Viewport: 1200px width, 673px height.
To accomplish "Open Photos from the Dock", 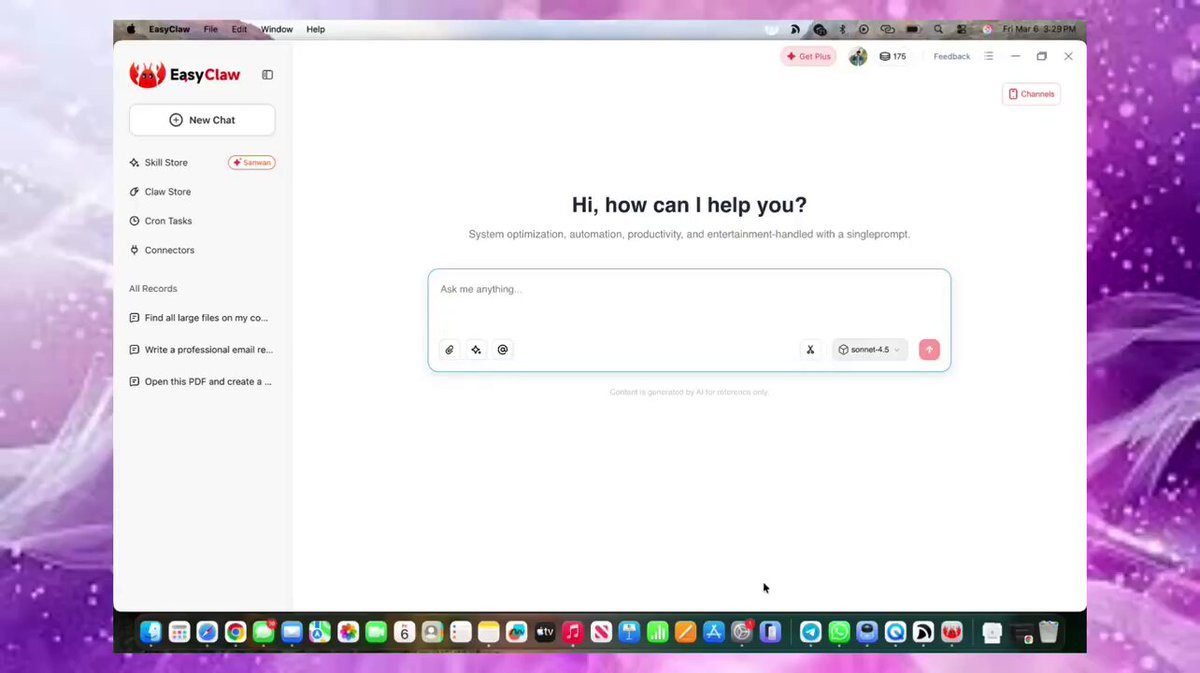I will coord(348,632).
